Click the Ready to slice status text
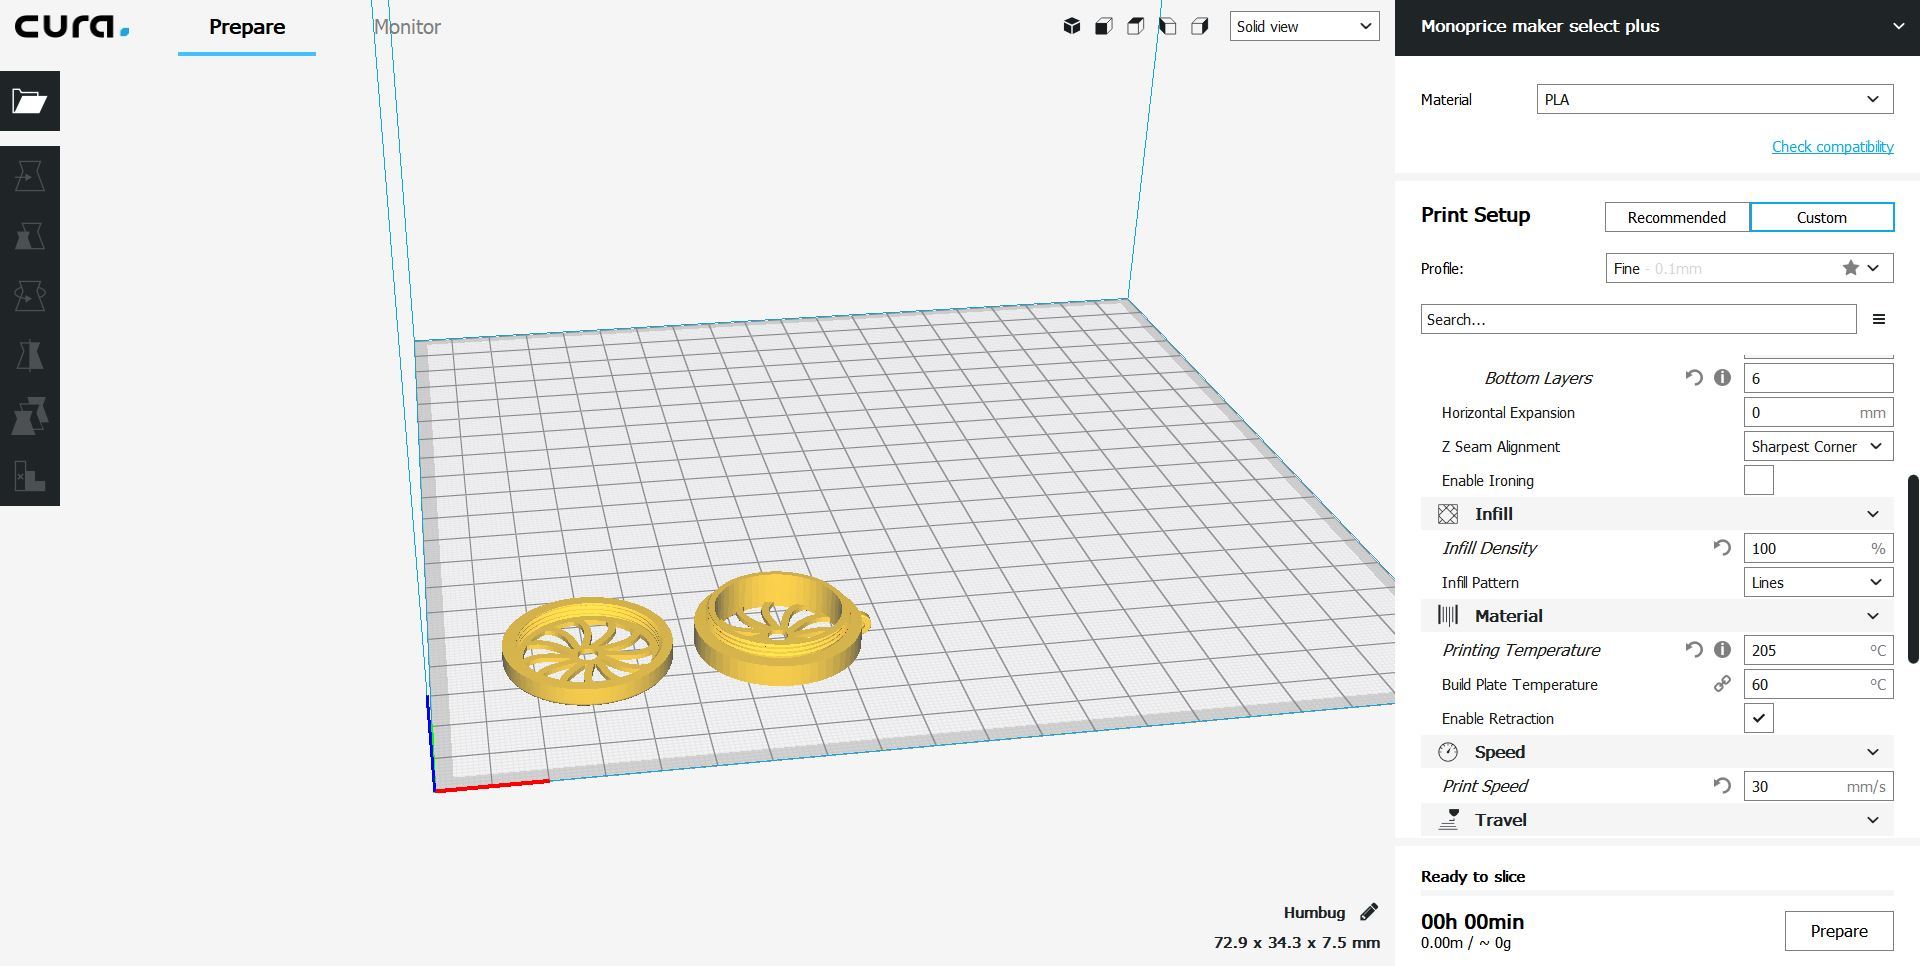 click(1473, 876)
